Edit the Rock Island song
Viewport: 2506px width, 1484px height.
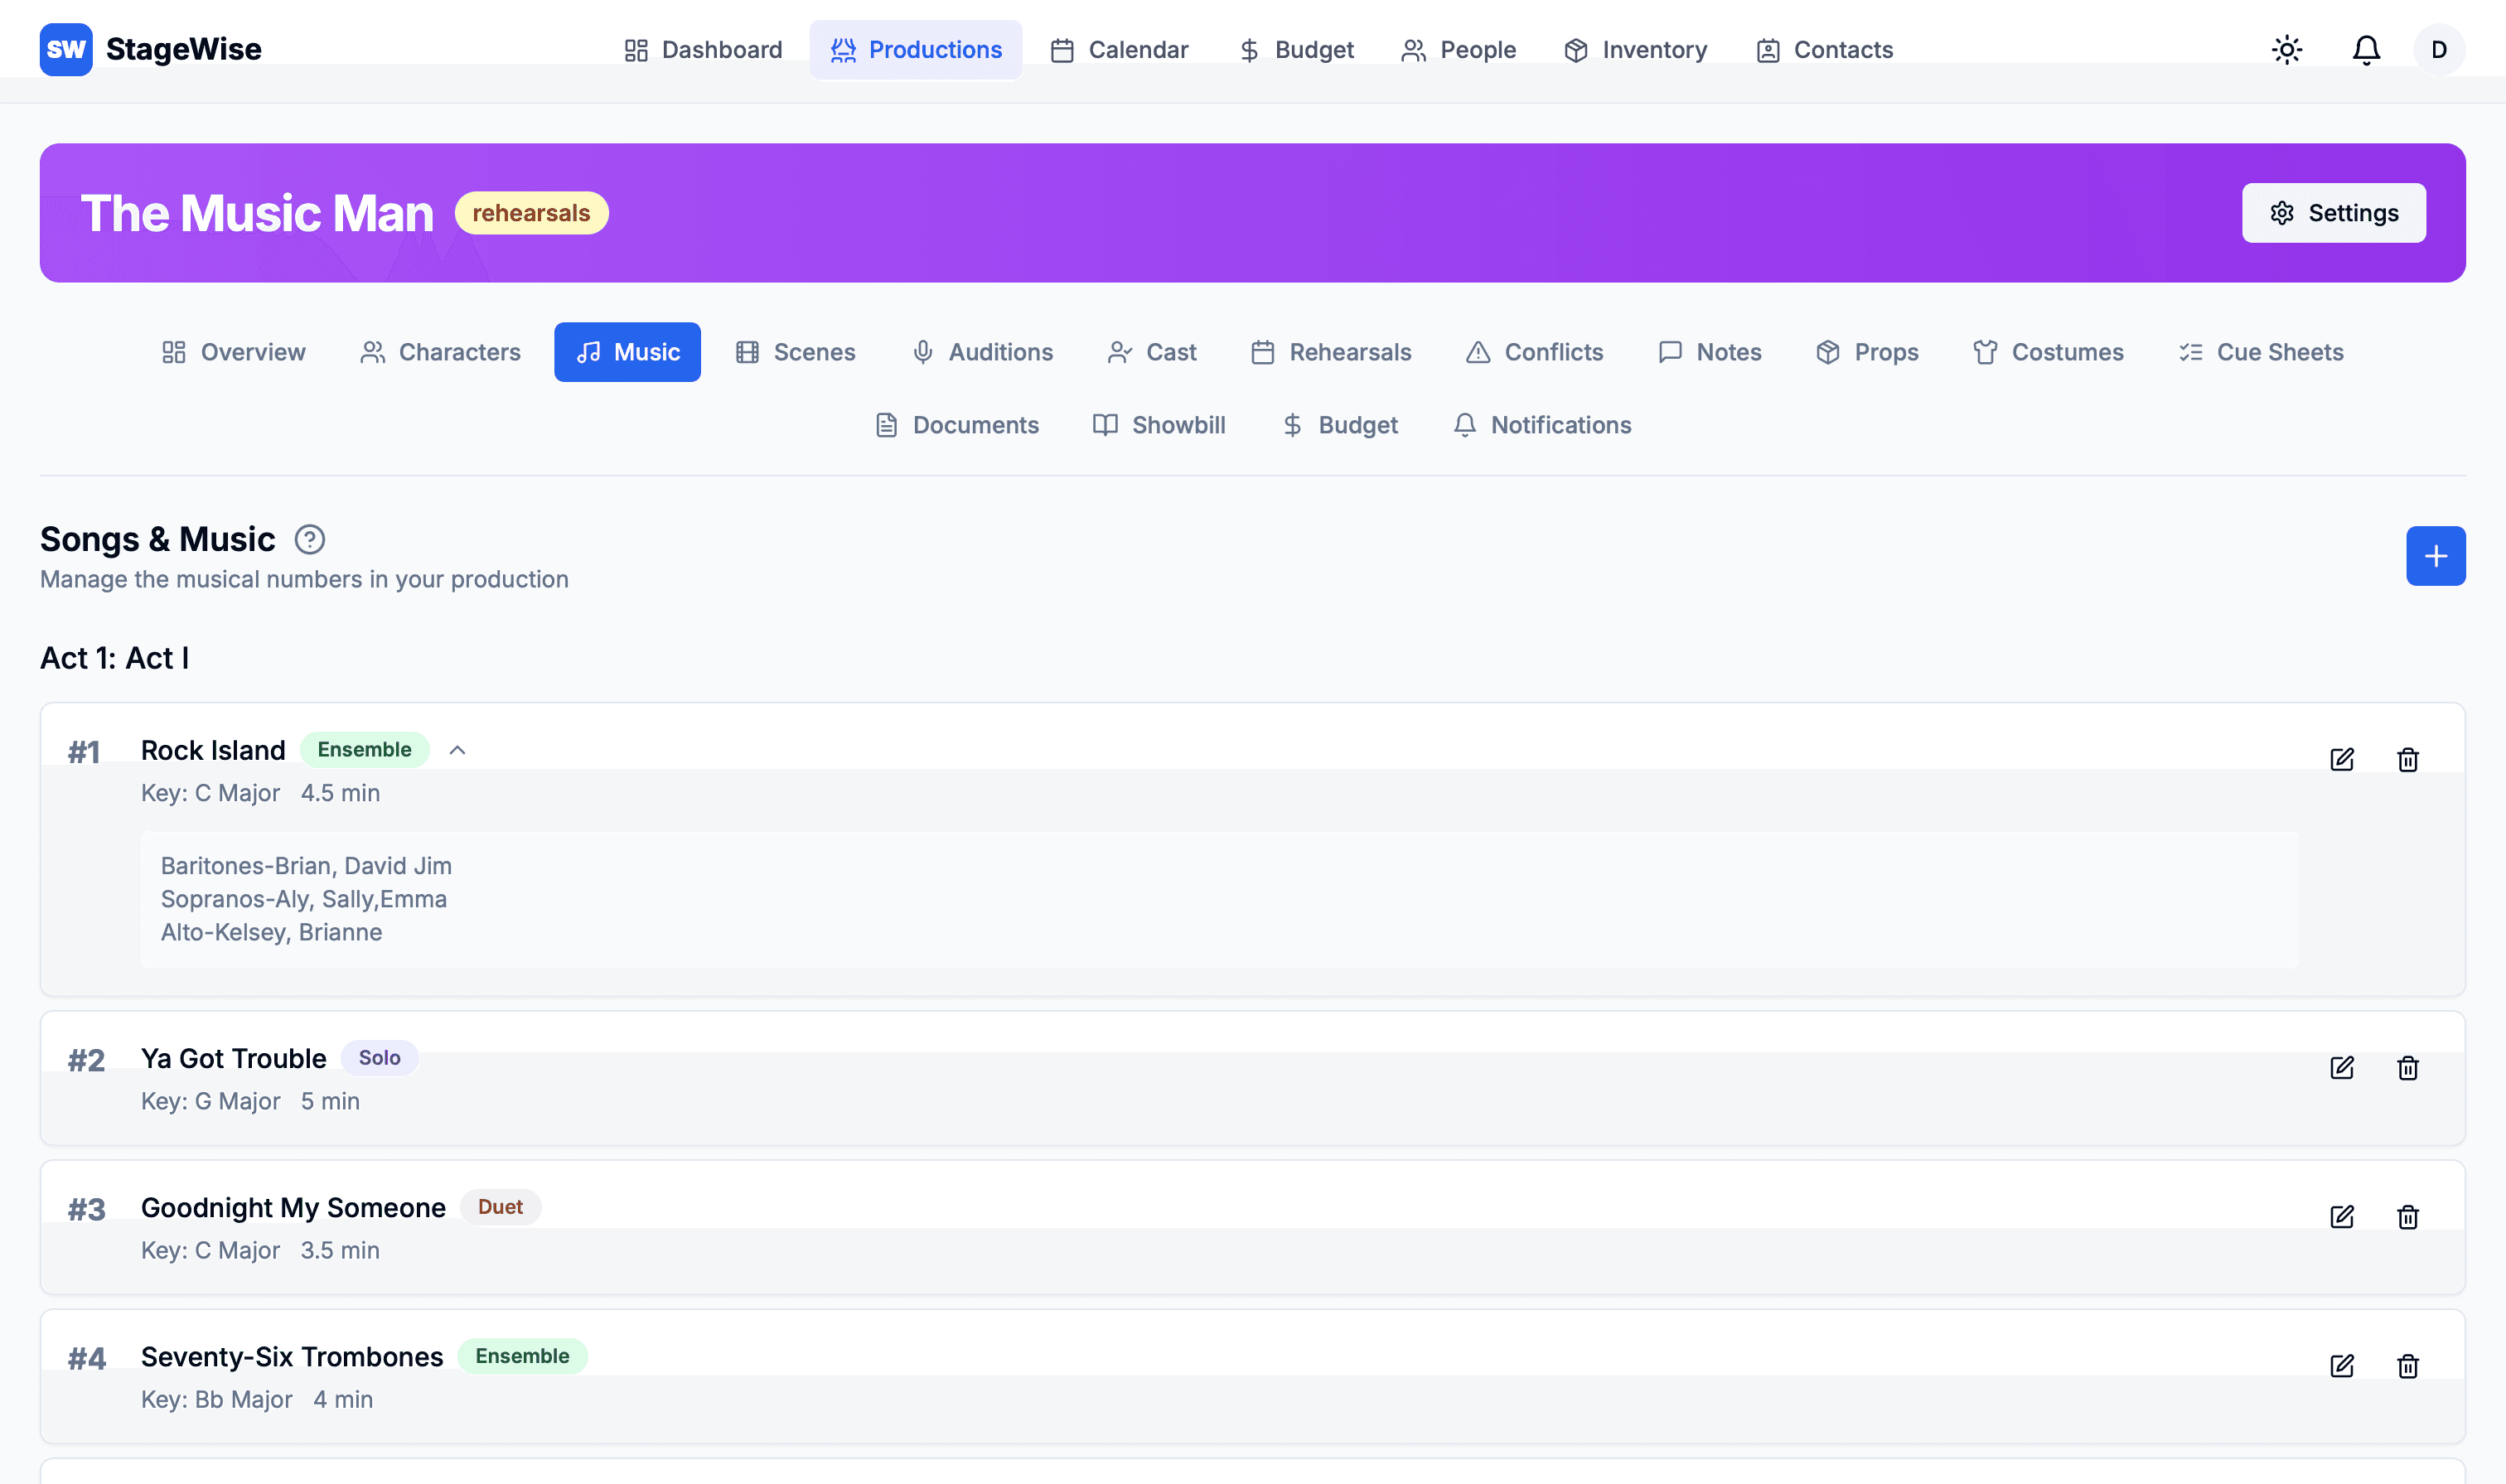tap(2341, 759)
